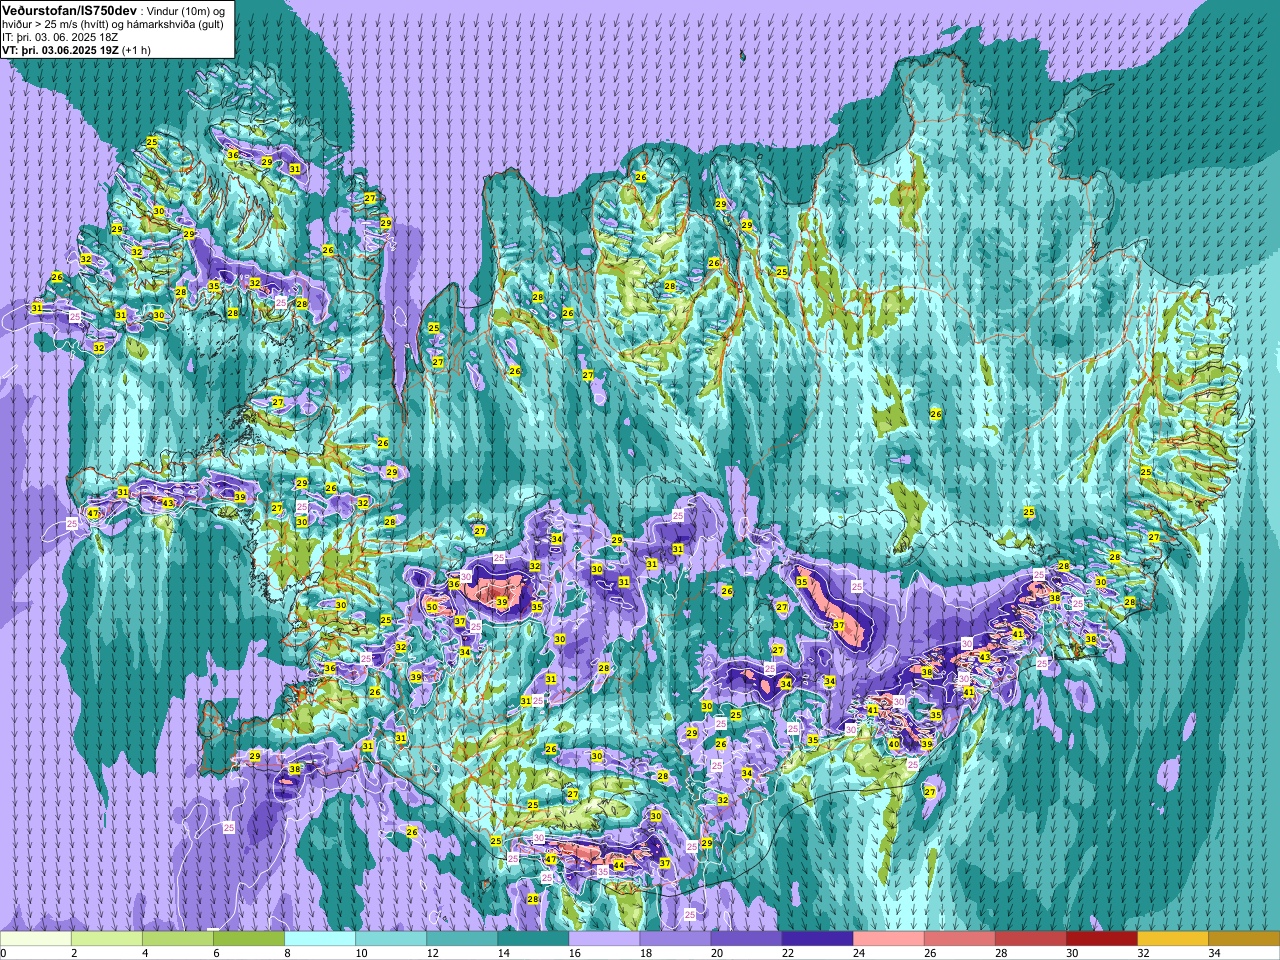Pick the dark gold legend swatch above 34
Viewport: 1280px width, 960px height.
(1243, 939)
